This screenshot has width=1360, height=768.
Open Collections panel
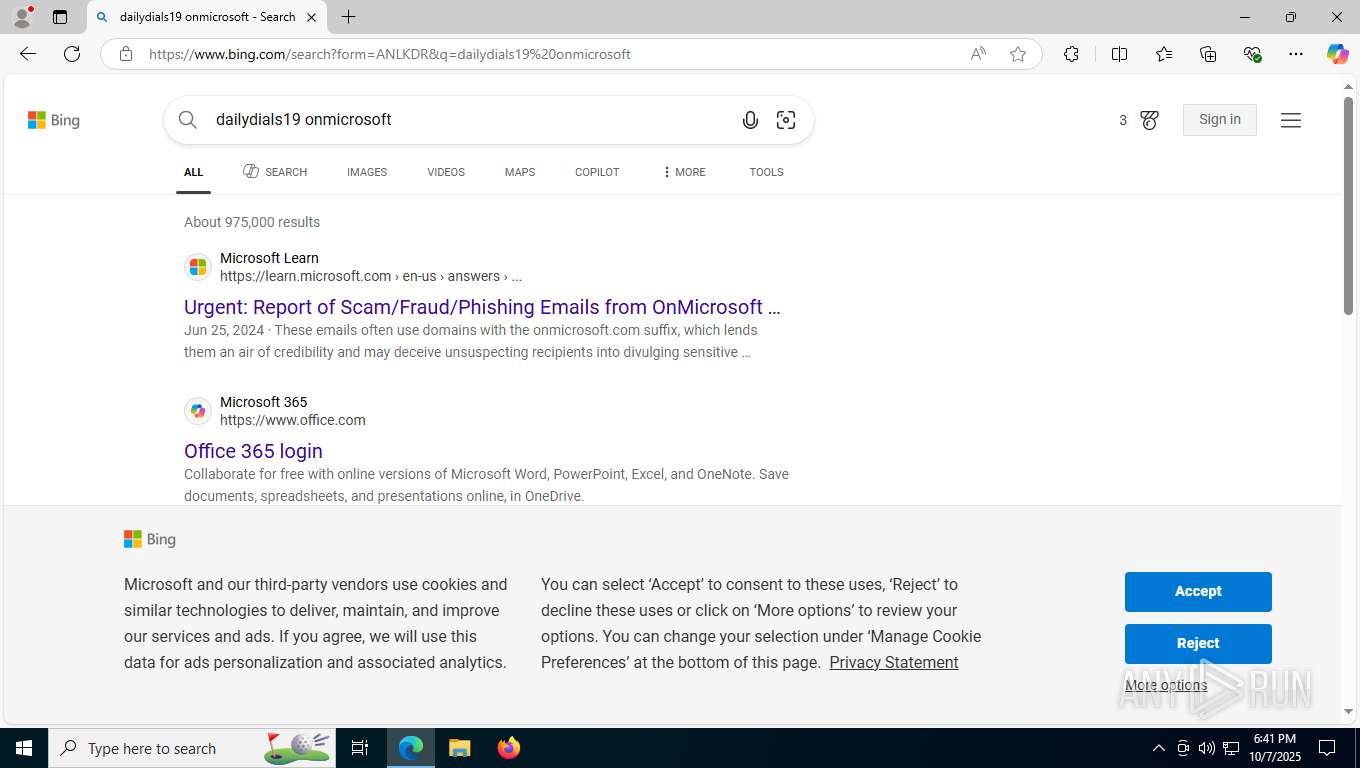(x=1208, y=54)
